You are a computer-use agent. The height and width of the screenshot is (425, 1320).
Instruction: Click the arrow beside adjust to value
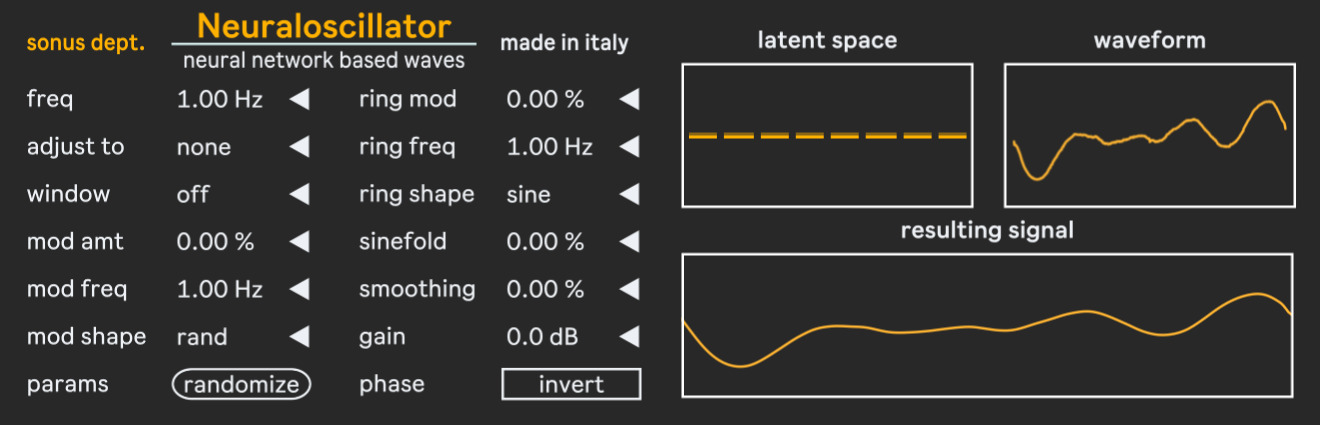[x=299, y=147]
